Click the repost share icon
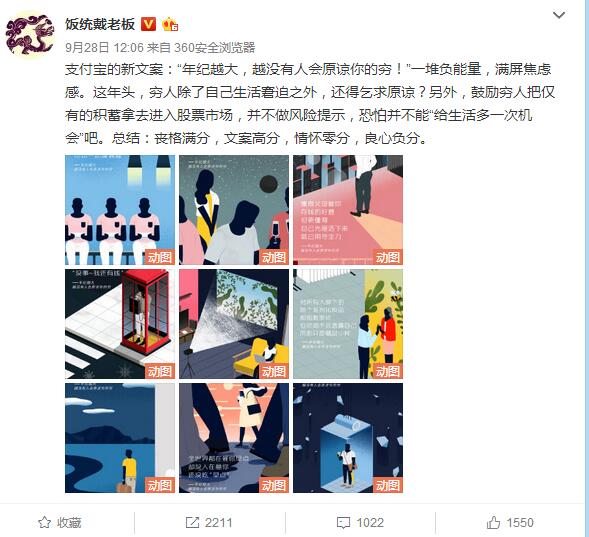Image resolution: width=589 pixels, height=537 pixels. coord(192,522)
